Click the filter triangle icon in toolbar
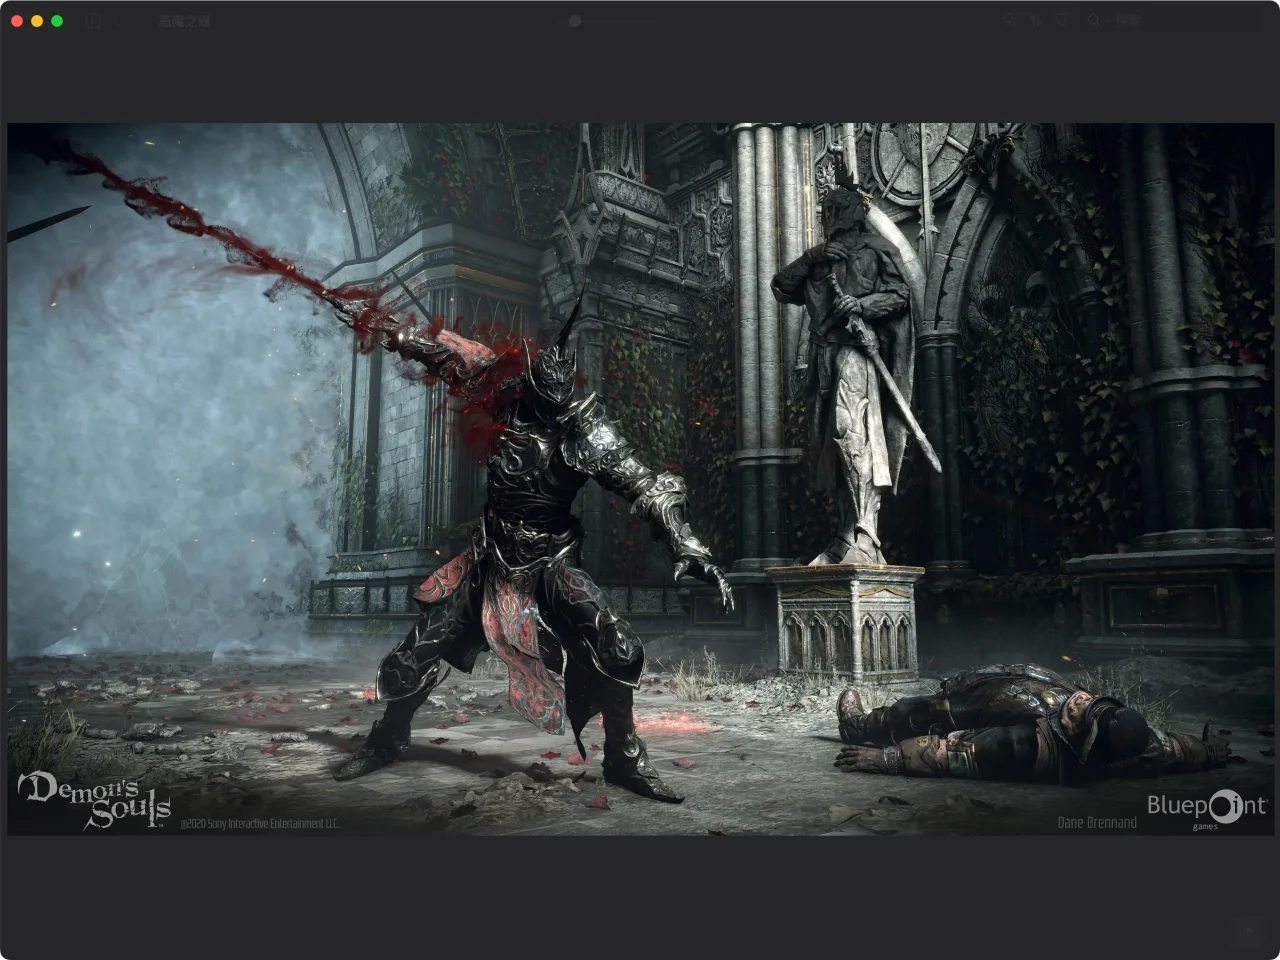This screenshot has width=1280, height=960. [1062, 20]
